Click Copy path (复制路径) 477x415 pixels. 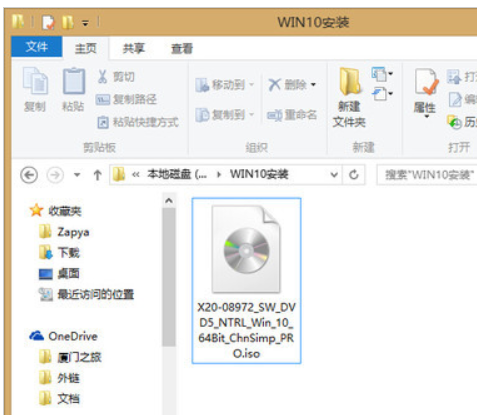click(126, 99)
